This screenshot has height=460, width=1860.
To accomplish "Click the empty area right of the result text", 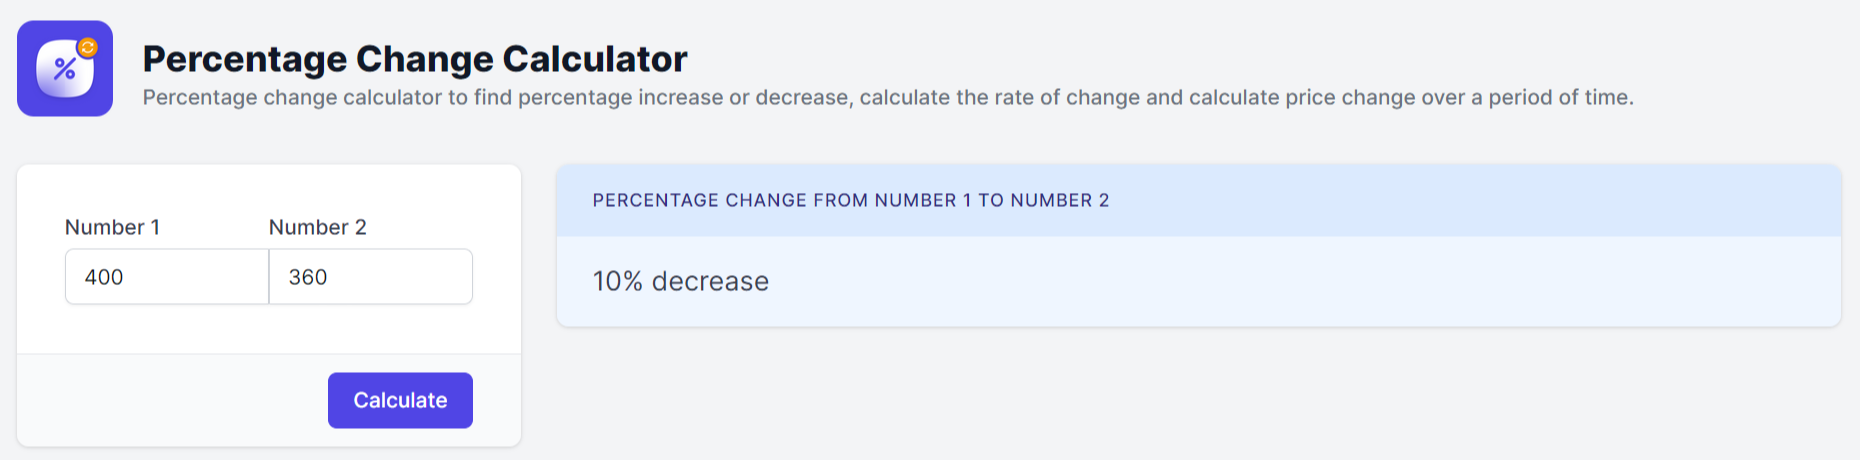I will point(1300,281).
